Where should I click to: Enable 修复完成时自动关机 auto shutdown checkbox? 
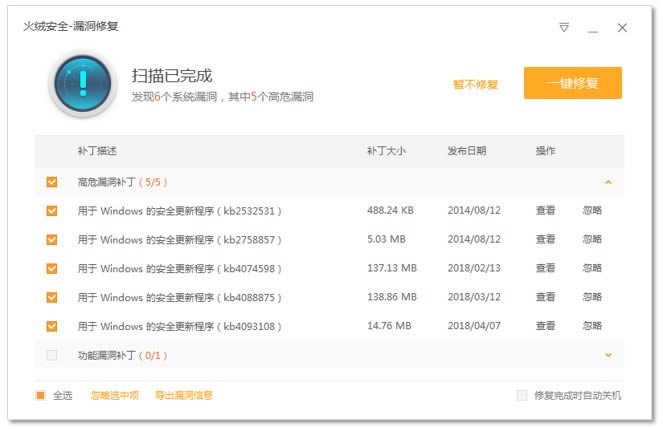[x=522, y=395]
